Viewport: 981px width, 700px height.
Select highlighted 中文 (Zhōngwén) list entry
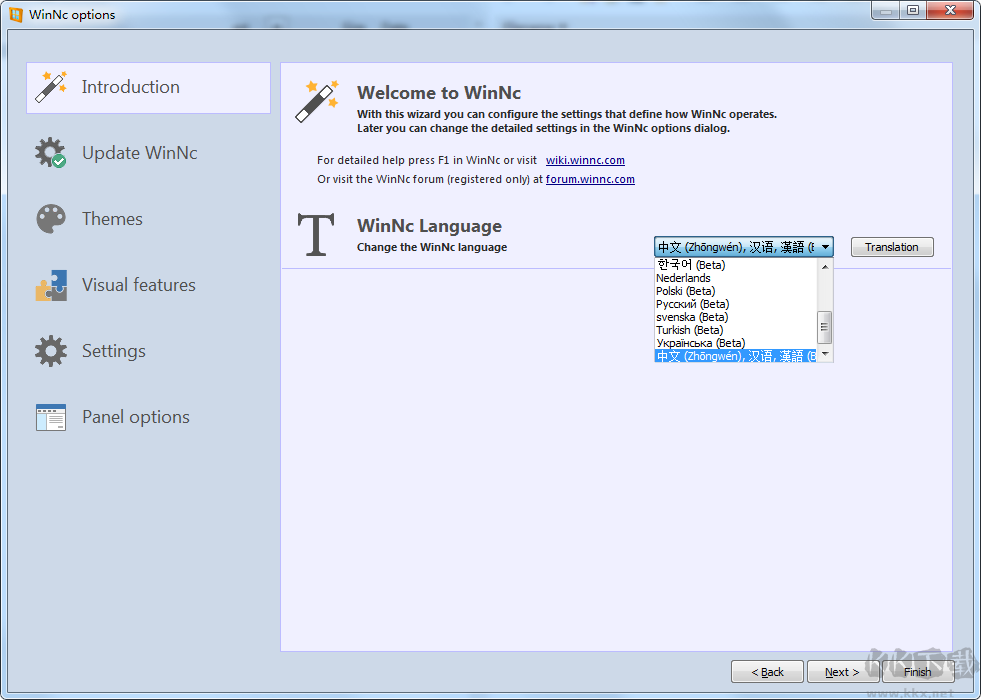click(735, 356)
